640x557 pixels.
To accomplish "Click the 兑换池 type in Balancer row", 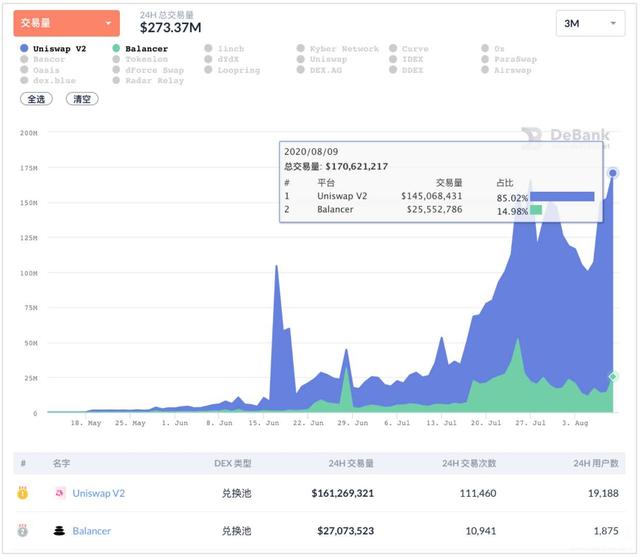I will (x=236, y=530).
